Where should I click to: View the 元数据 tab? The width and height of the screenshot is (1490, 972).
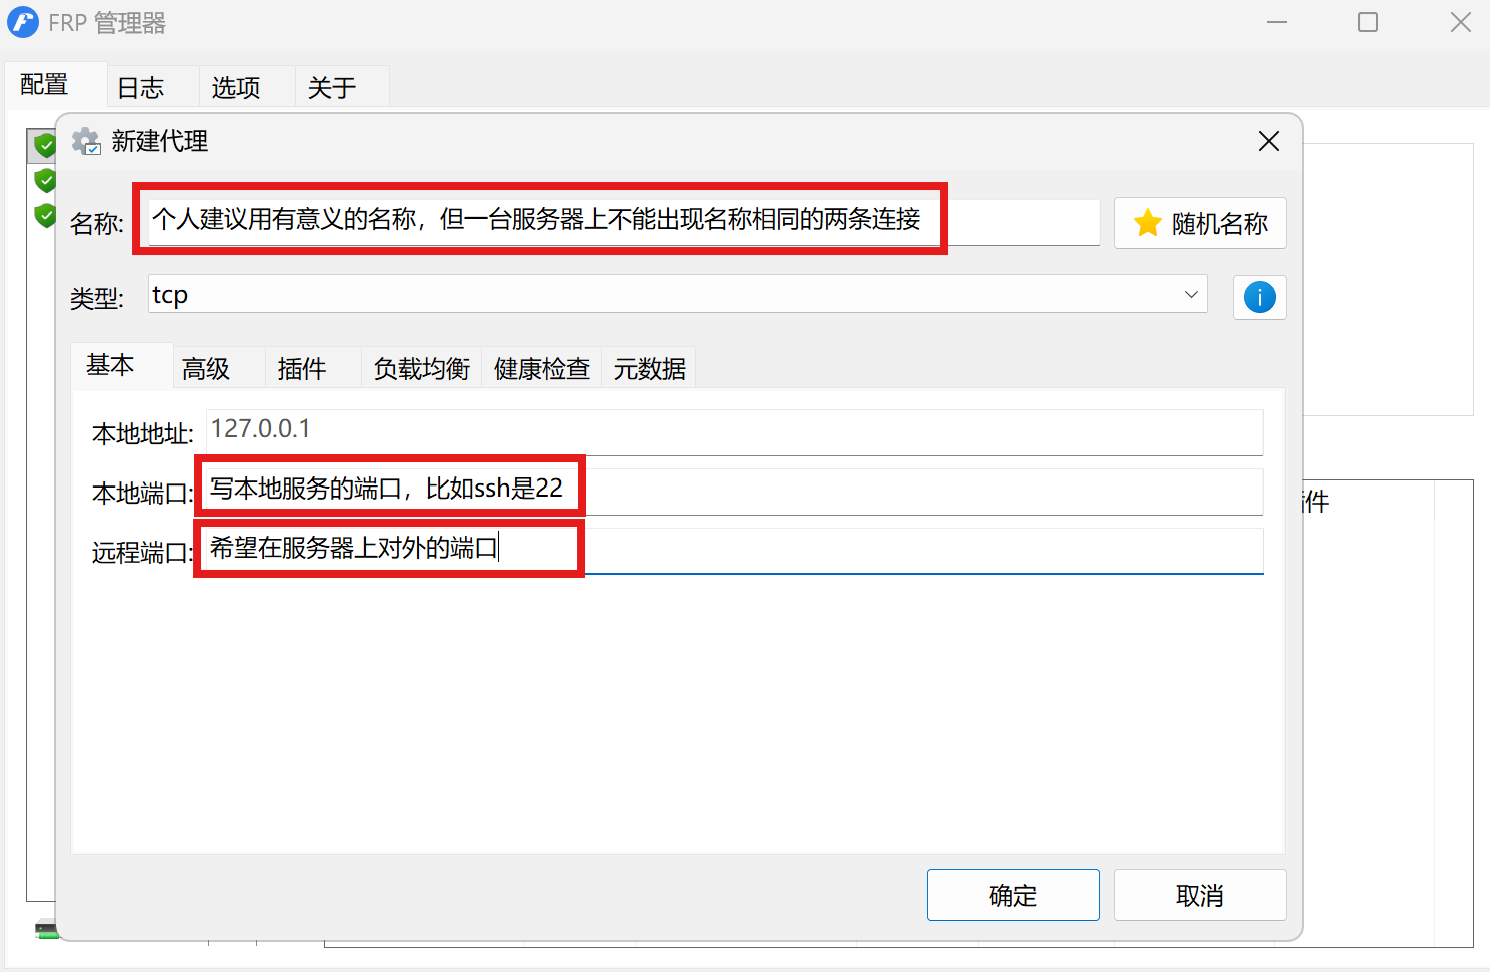(650, 369)
